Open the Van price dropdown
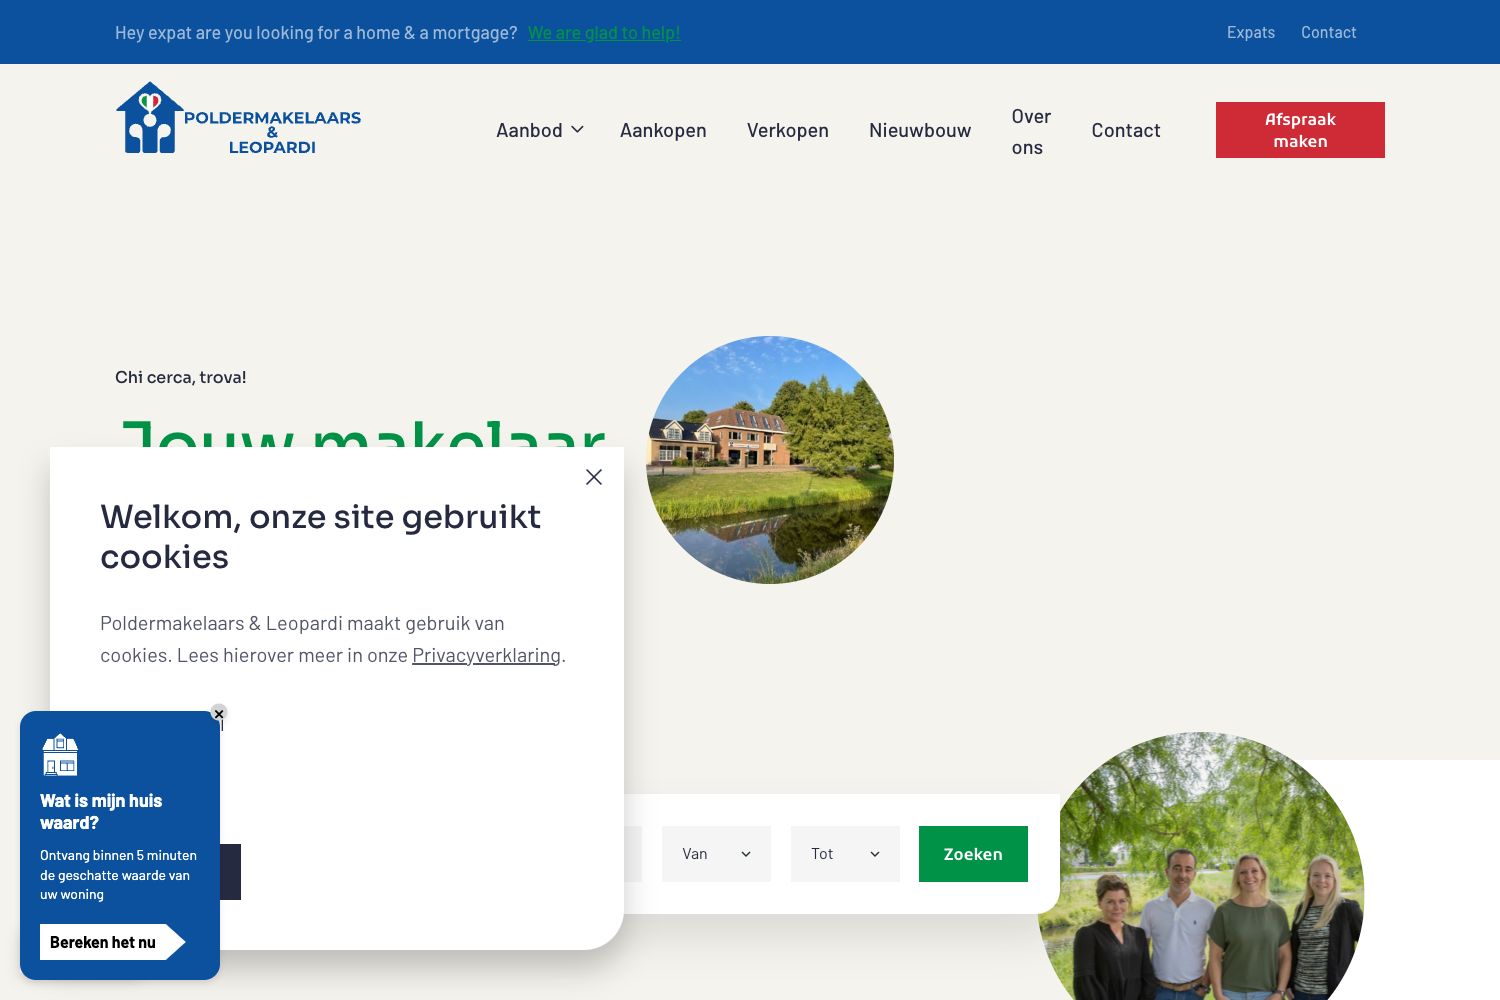Screen dimensions: 1500x1000 click(716, 854)
